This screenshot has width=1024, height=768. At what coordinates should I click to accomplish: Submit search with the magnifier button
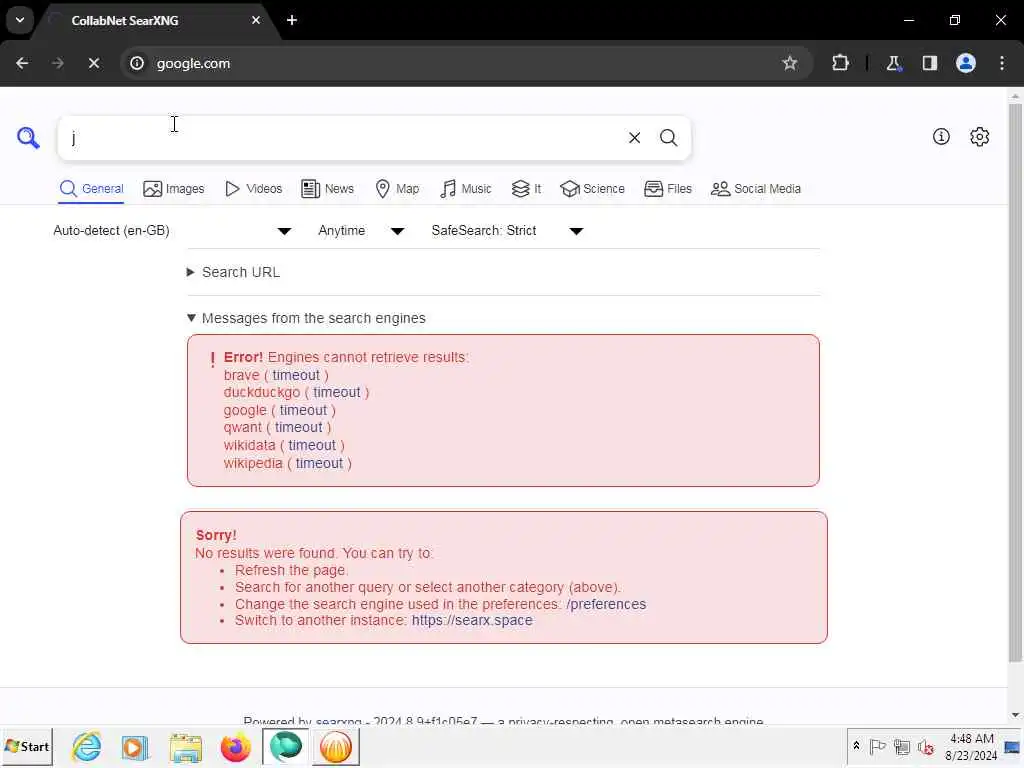[668, 138]
